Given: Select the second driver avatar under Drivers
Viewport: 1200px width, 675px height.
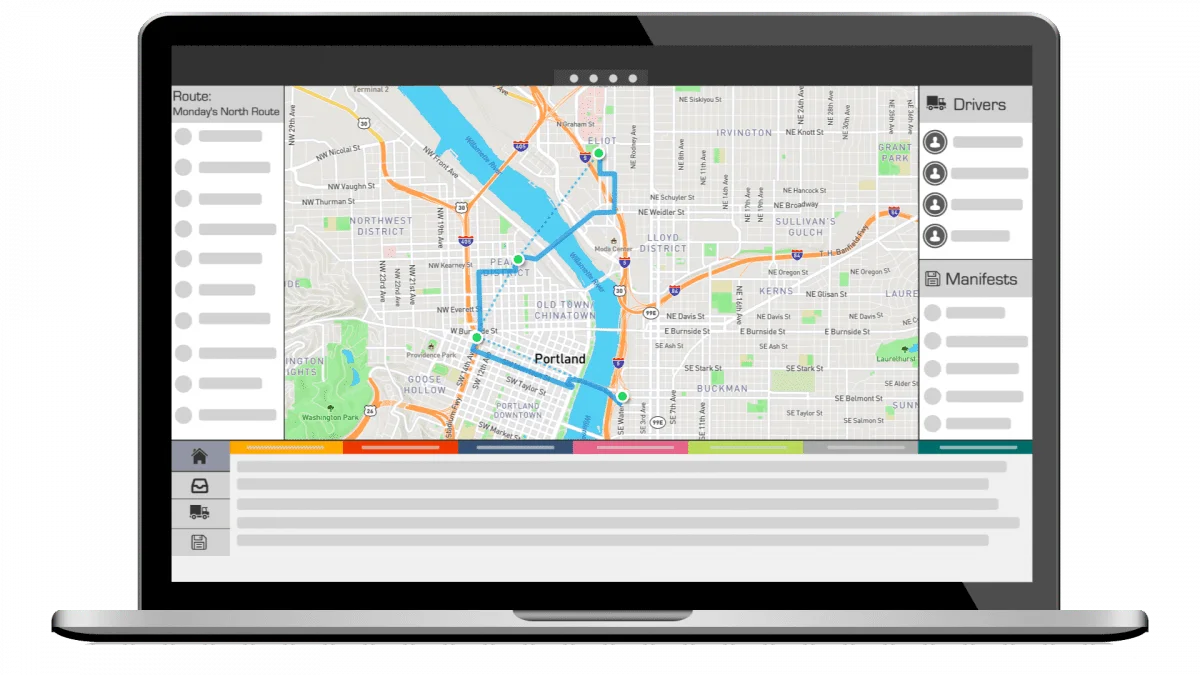Looking at the screenshot, I should pos(935,173).
